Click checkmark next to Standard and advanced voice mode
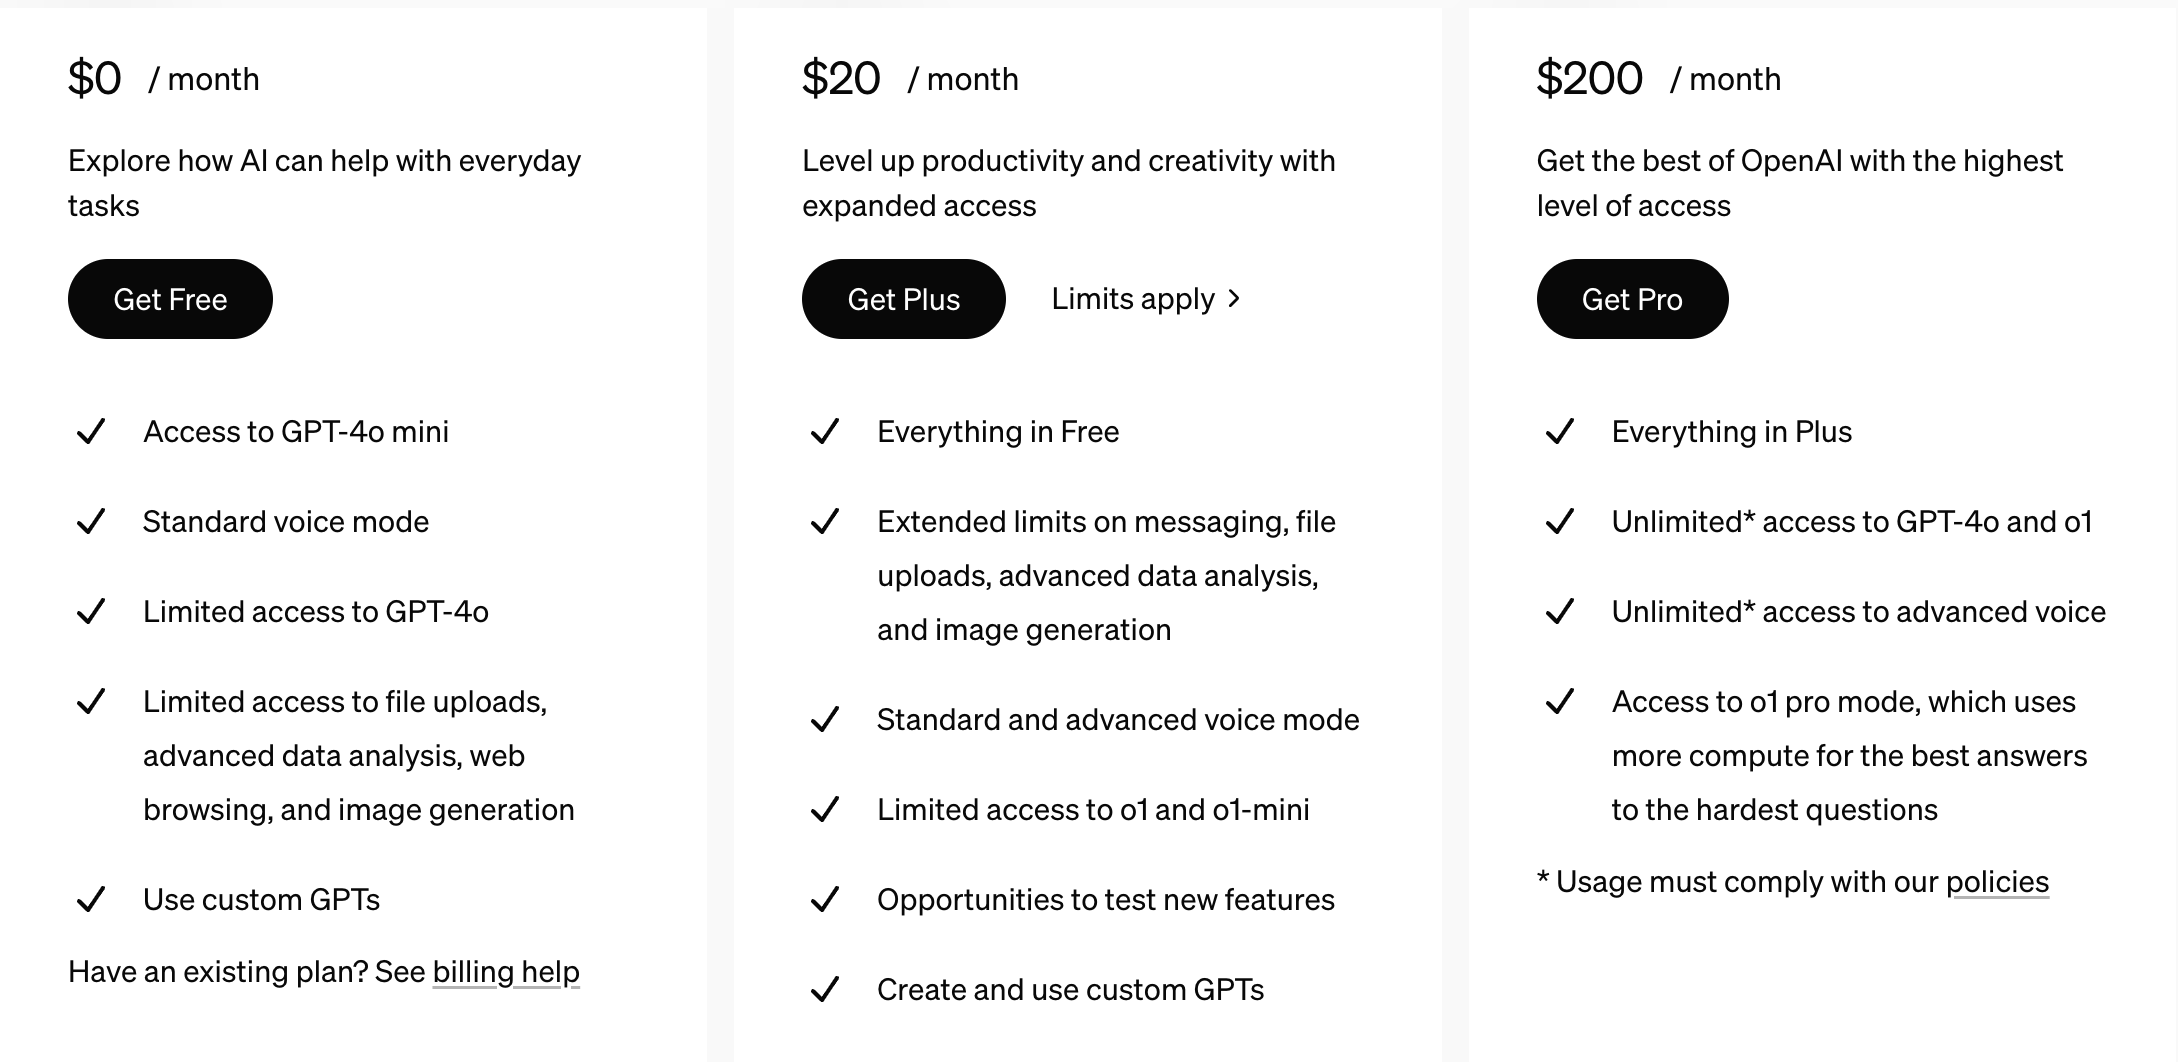Image resolution: width=2178 pixels, height=1062 pixels. [825, 720]
